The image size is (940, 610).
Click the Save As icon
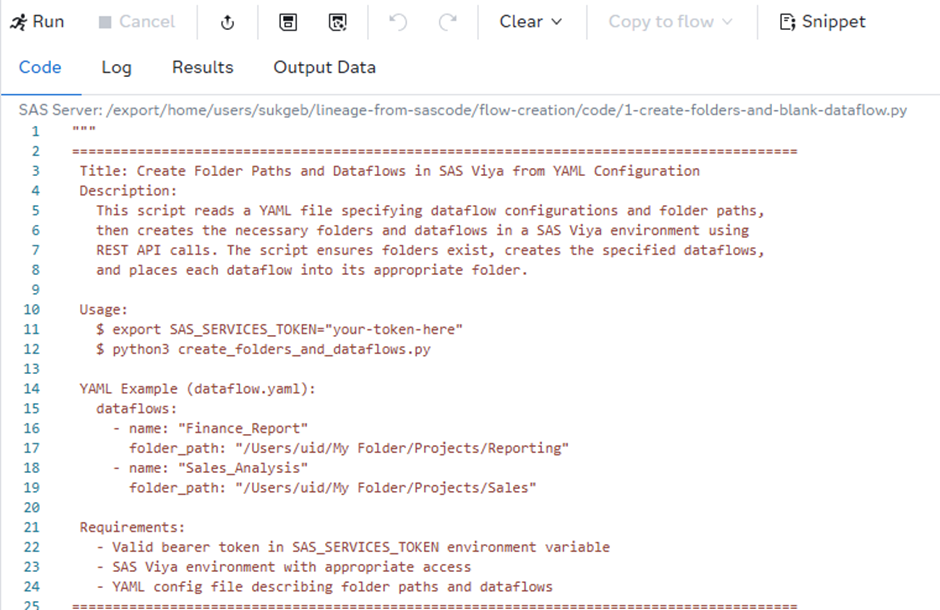(338, 22)
